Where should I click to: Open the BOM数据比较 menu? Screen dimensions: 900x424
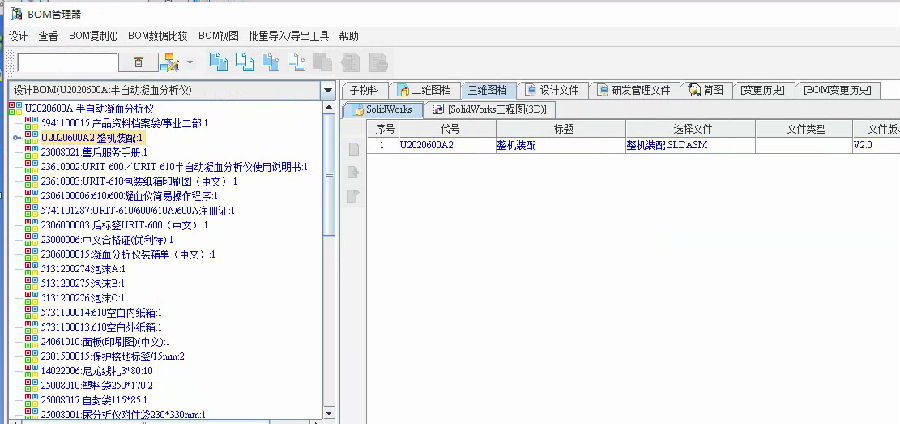[158, 36]
